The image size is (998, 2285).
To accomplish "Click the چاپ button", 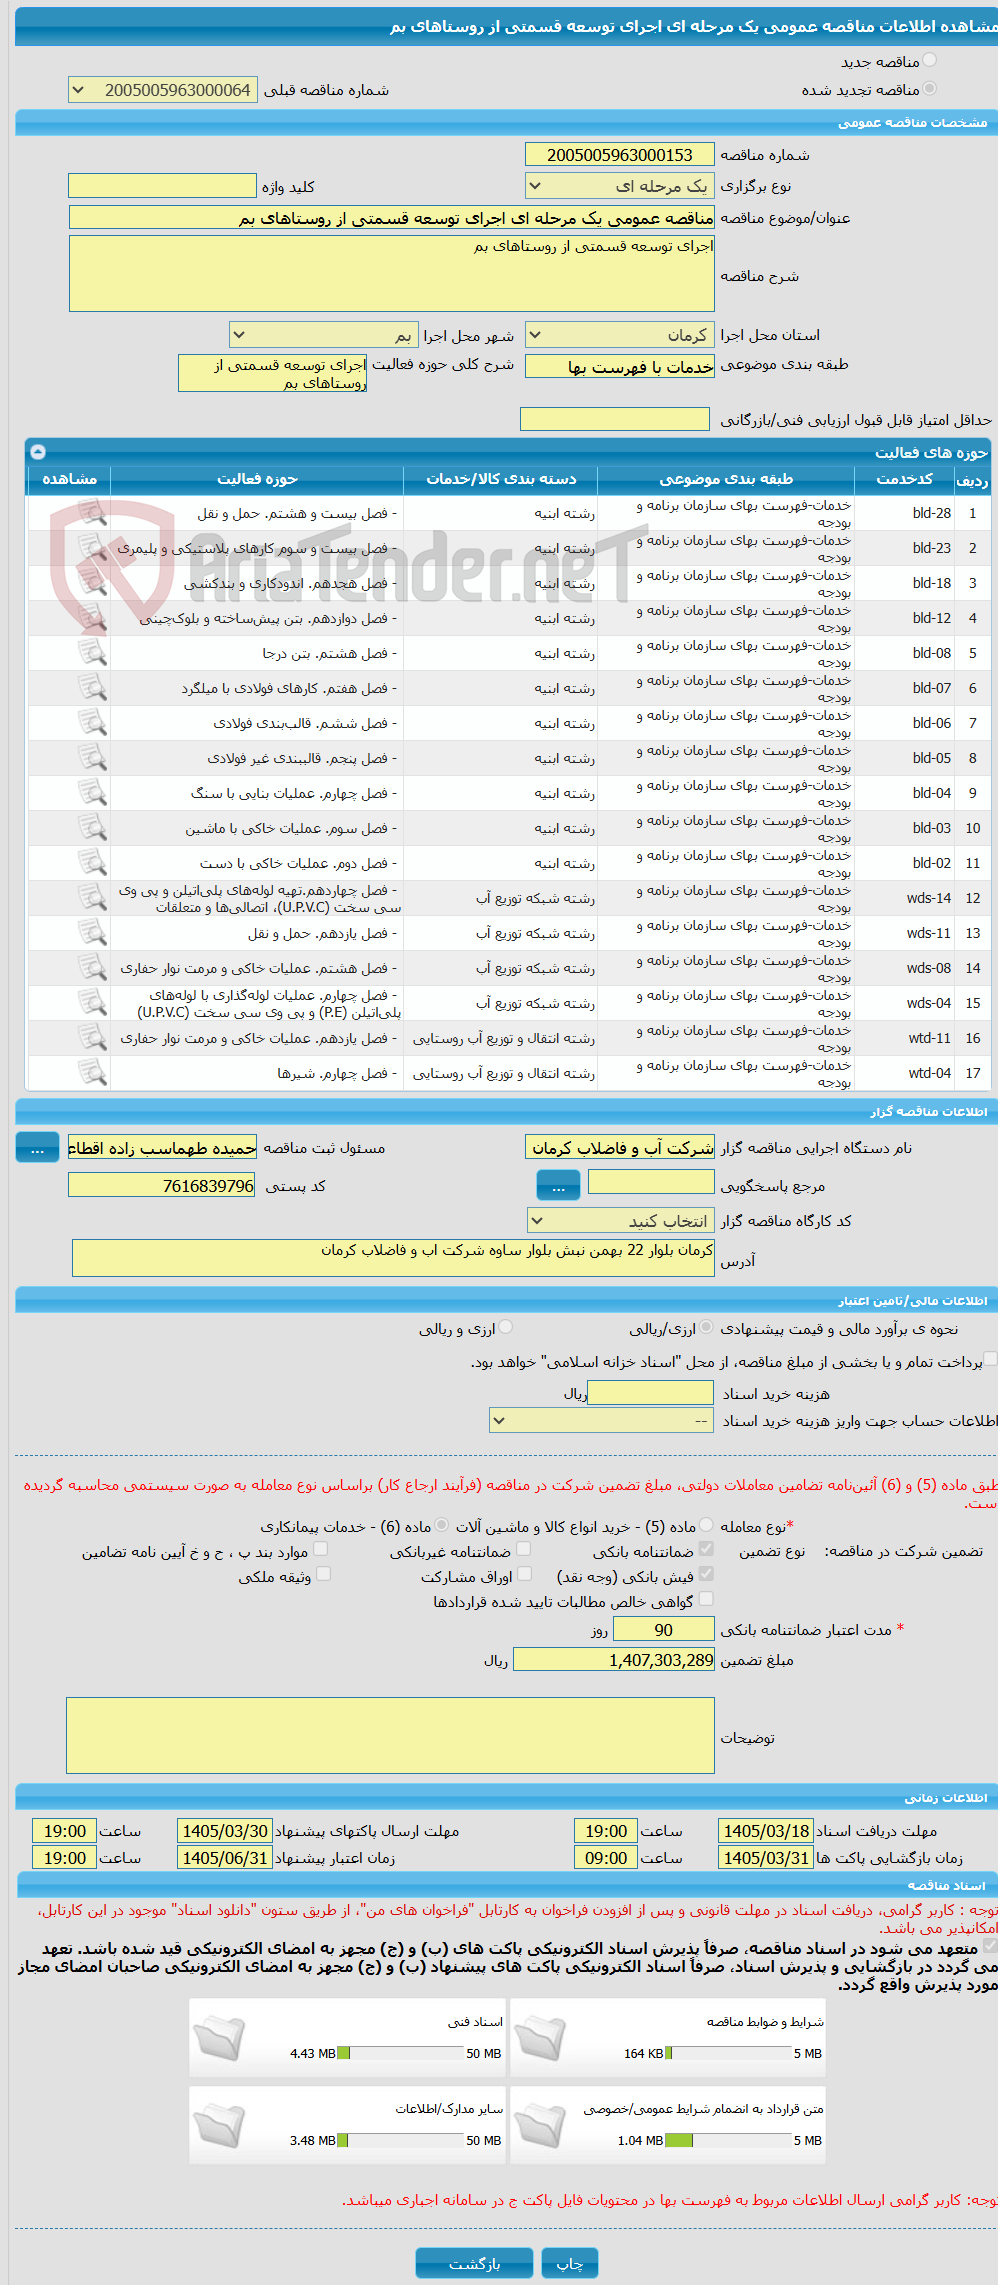I will (570, 2263).
